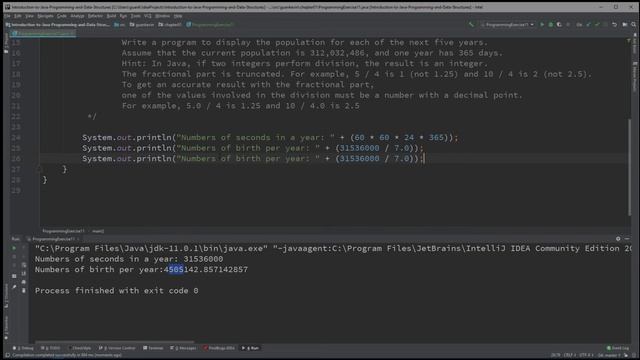
Task: Open the CheckStyle tool window tab
Action: click(x=80, y=348)
